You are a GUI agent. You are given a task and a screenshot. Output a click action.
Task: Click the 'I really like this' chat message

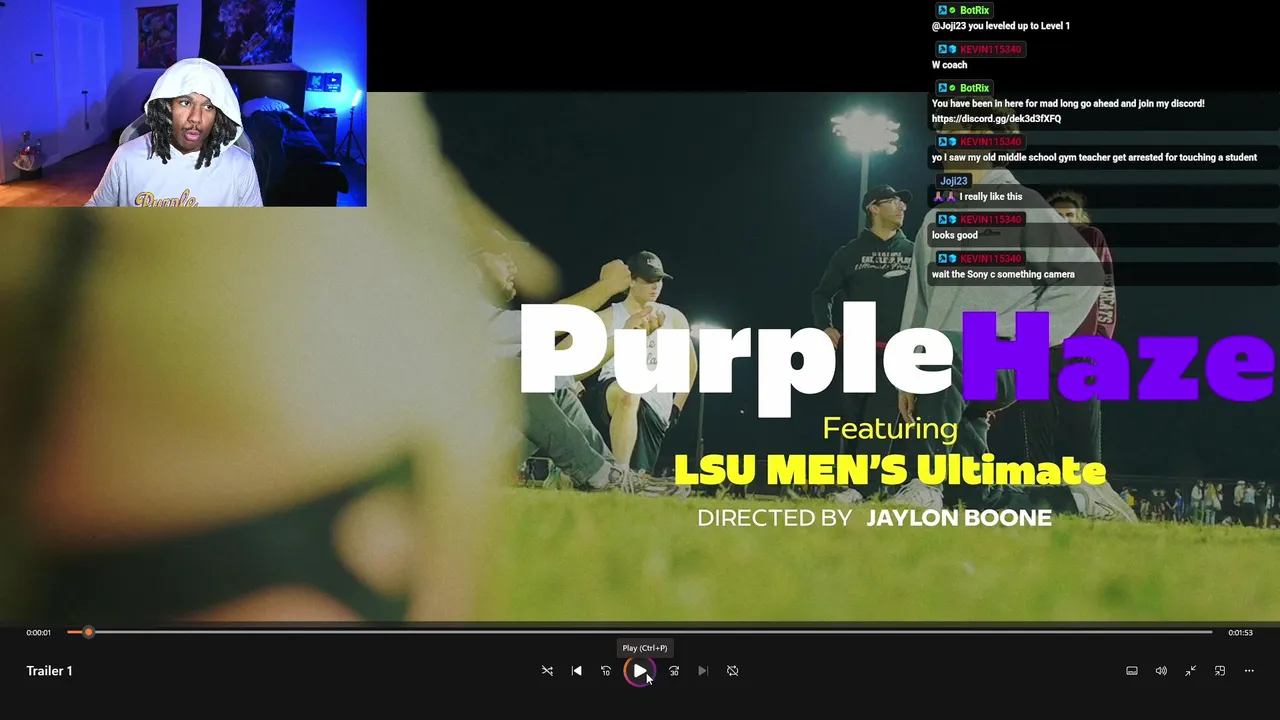pos(990,197)
